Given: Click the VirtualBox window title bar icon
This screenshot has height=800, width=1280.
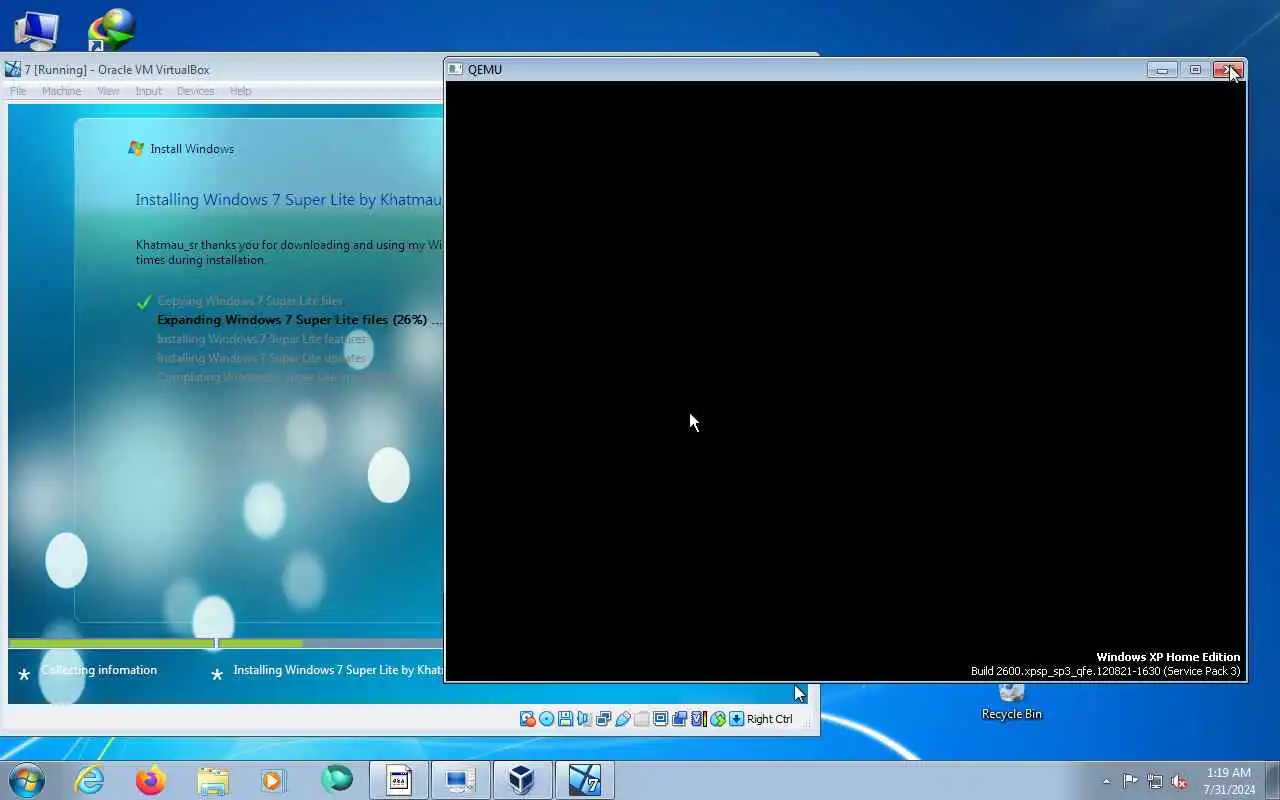Looking at the screenshot, I should [x=13, y=69].
